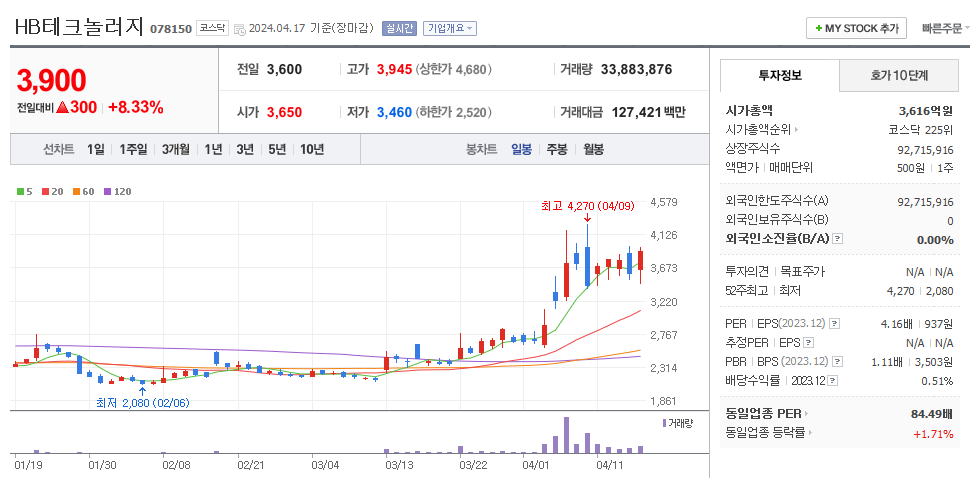Click the stock code 078150
This screenshot has height=478, width=976.
tap(171, 29)
